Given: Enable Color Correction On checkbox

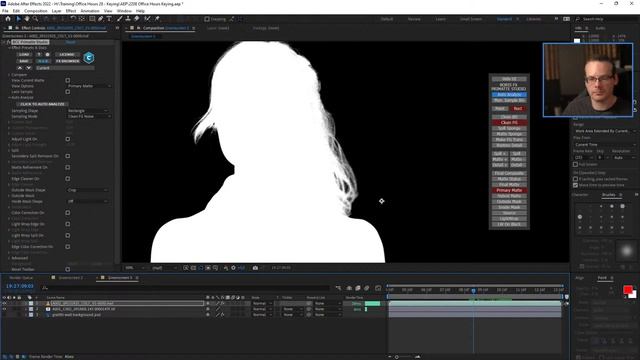Looking at the screenshot, I should pos(68,213).
